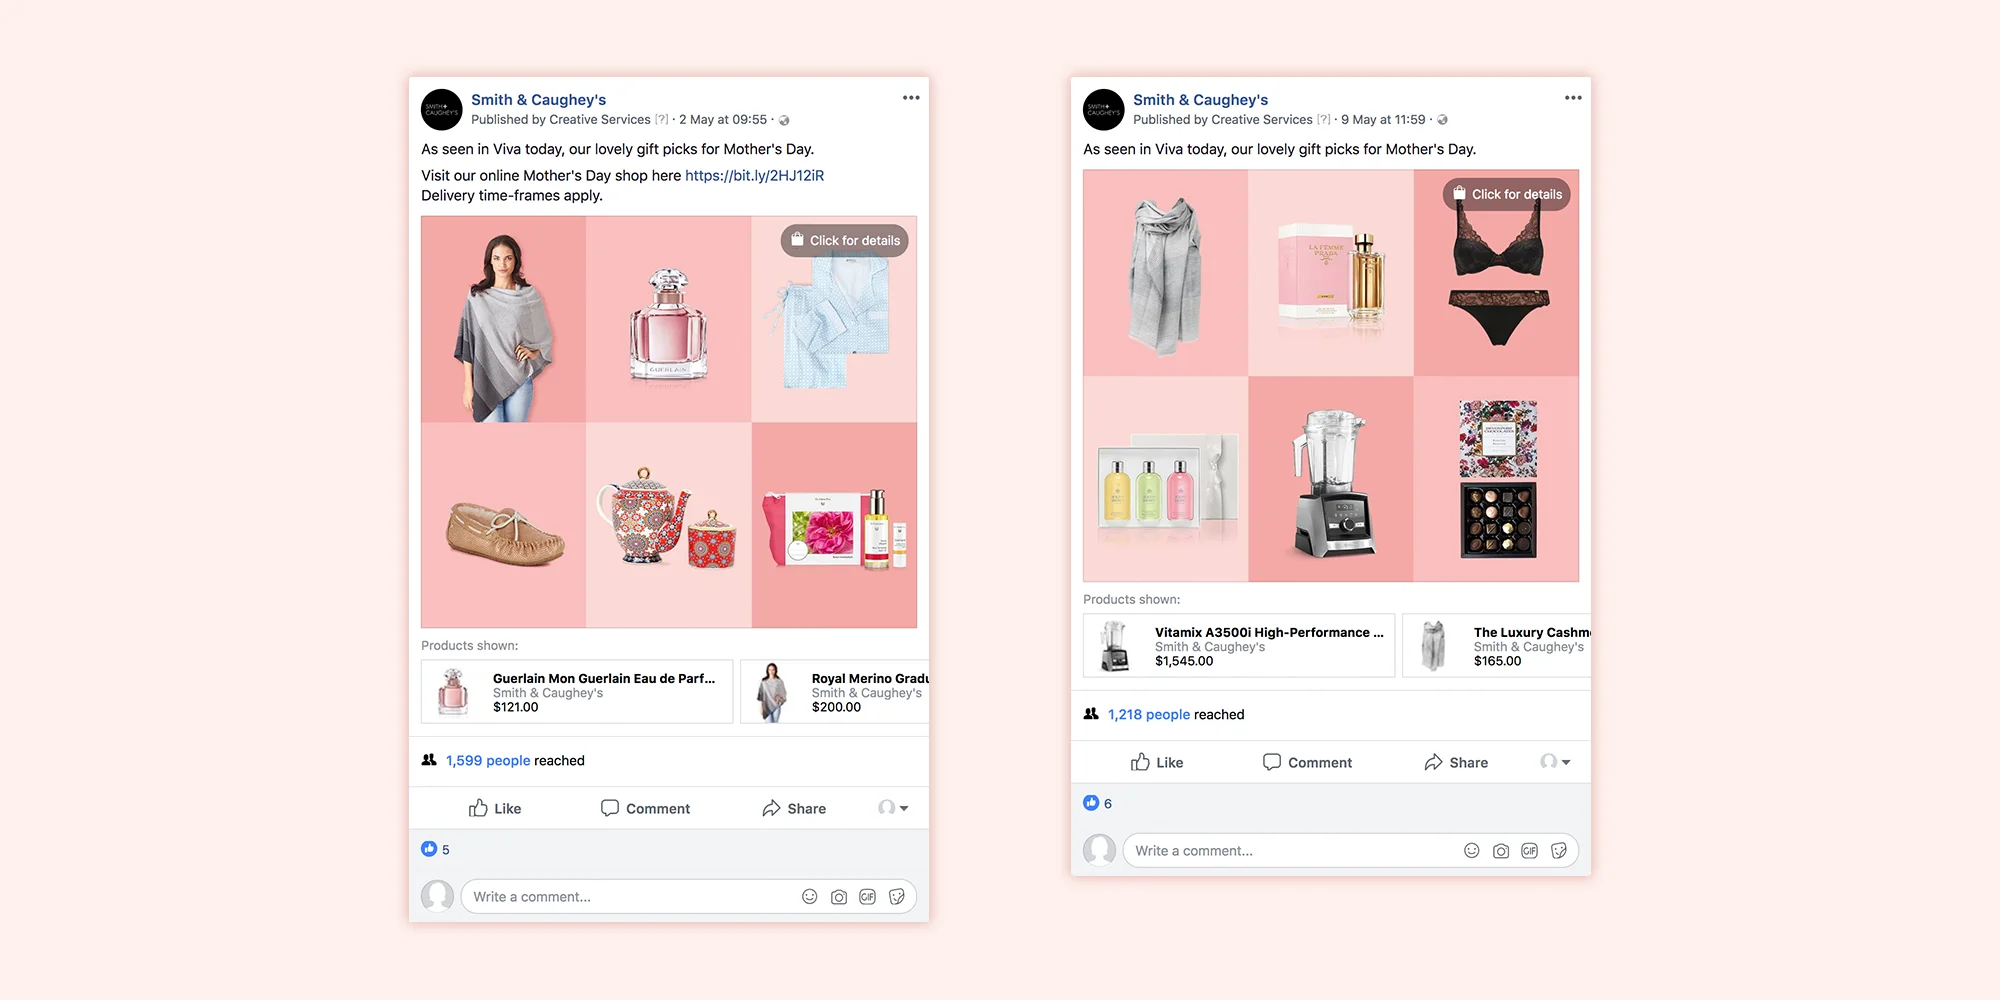
Task: Click the people-reached icon beside '1,218 people'
Action: (1090, 714)
